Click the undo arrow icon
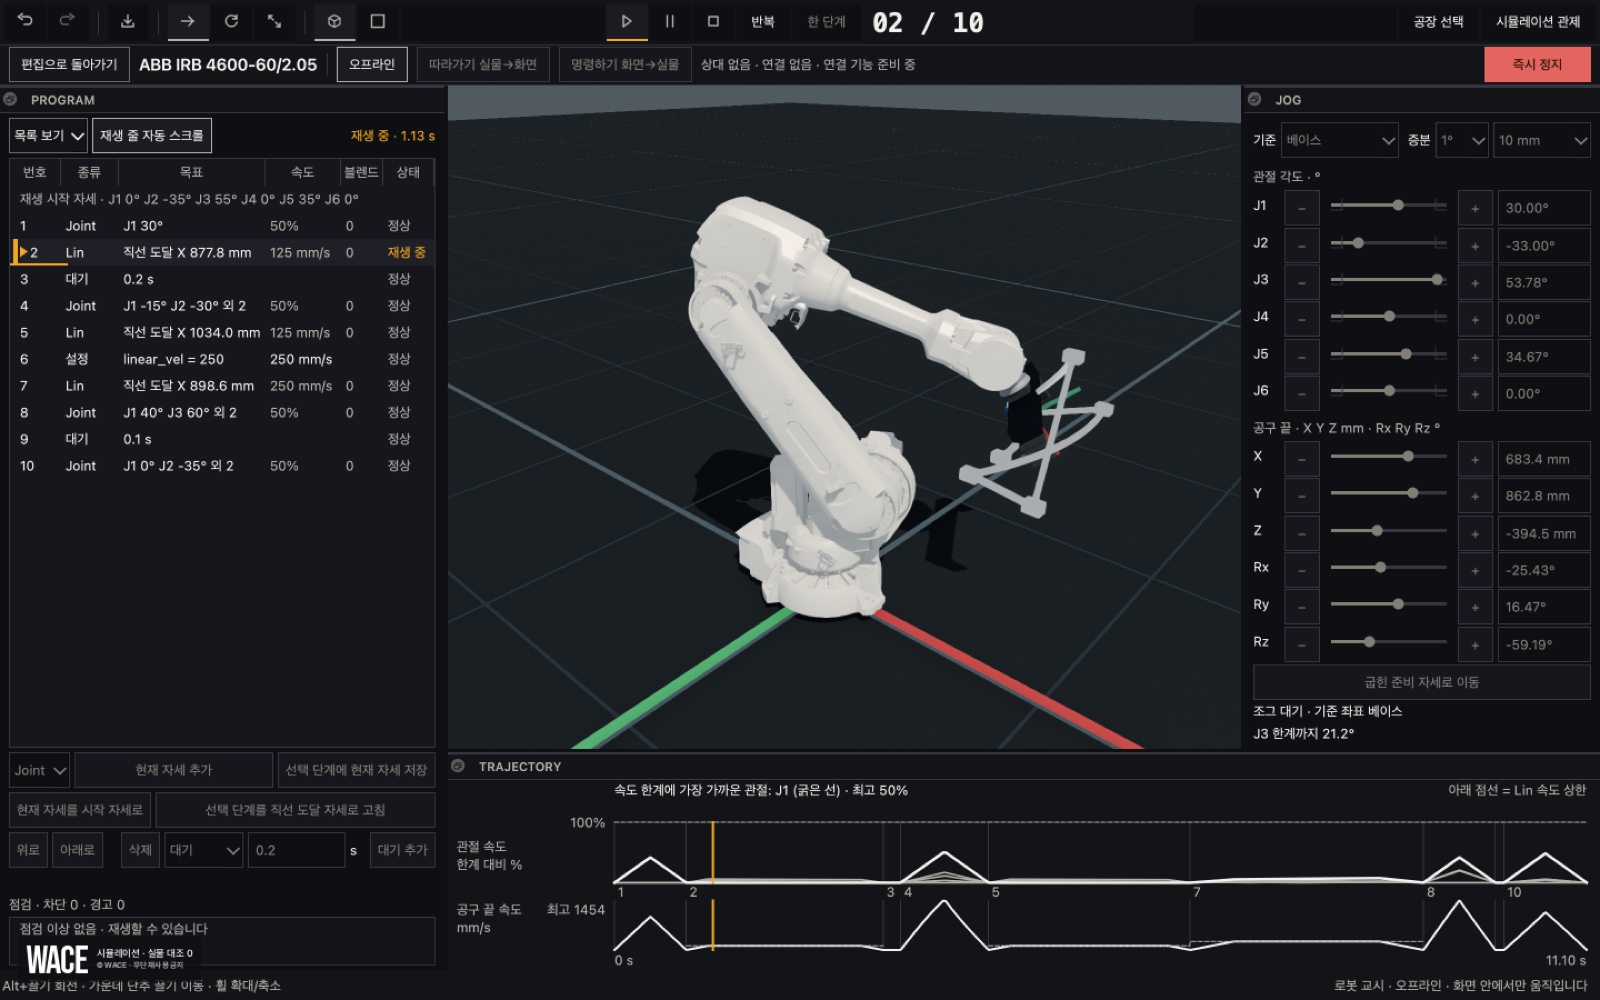 click(x=26, y=21)
